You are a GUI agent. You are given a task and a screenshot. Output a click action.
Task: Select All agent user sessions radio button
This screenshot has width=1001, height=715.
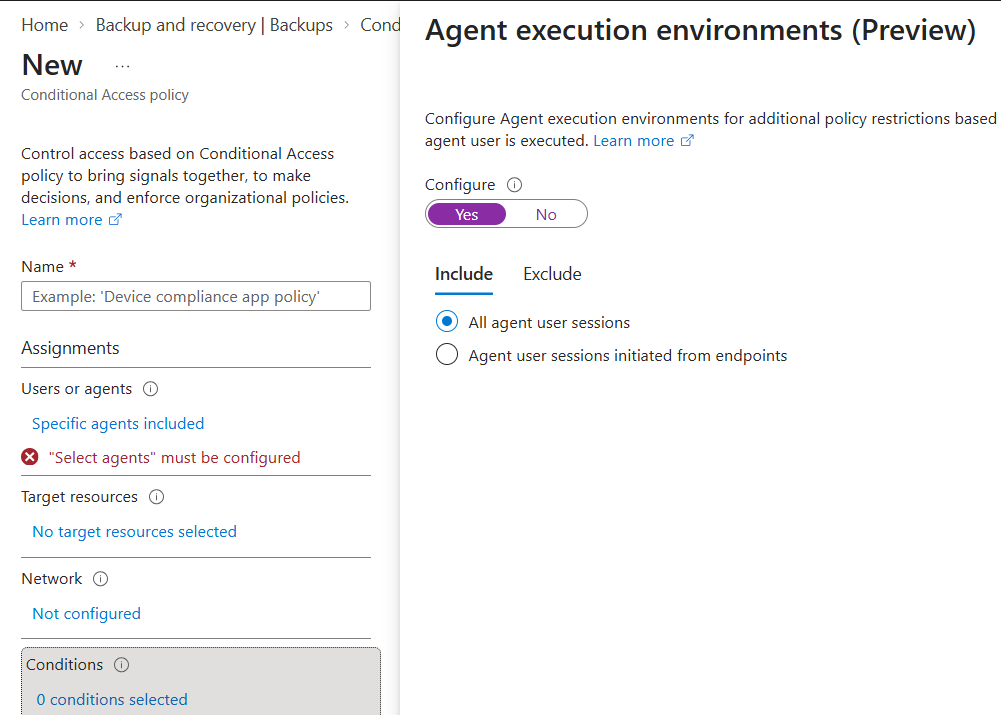(447, 321)
